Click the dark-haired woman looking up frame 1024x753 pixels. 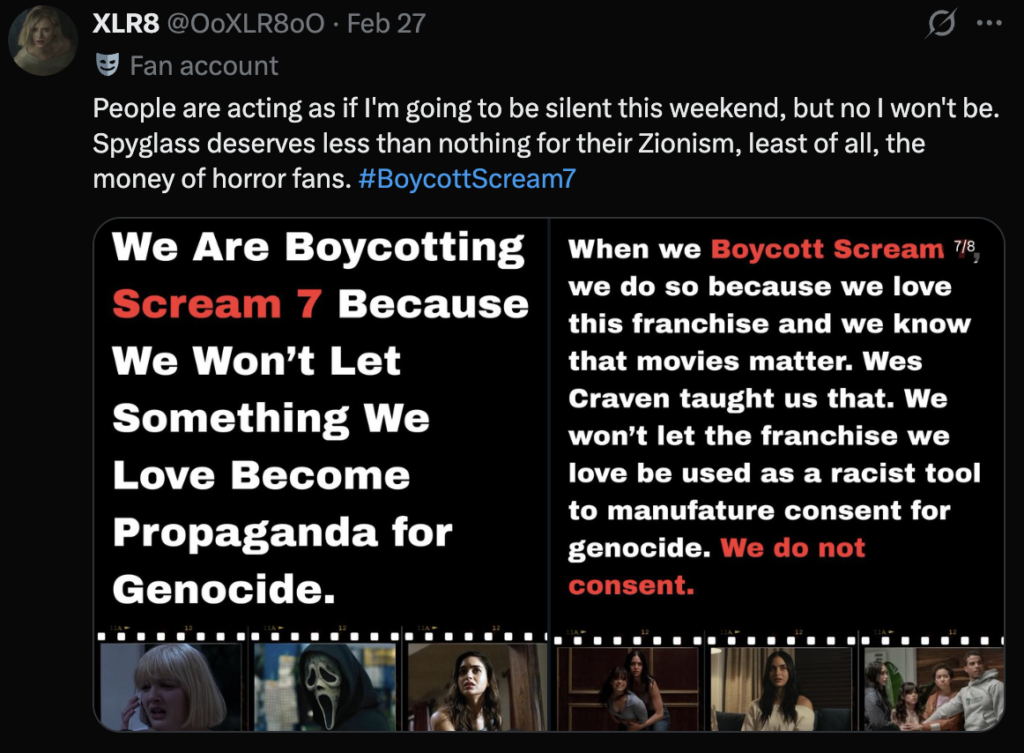point(477,687)
